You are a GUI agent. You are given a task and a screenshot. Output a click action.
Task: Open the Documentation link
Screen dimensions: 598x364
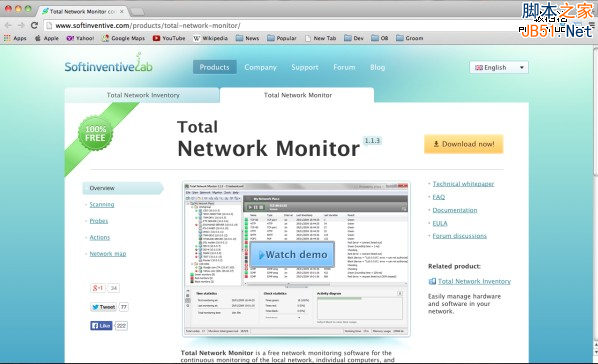pyautogui.click(x=455, y=210)
